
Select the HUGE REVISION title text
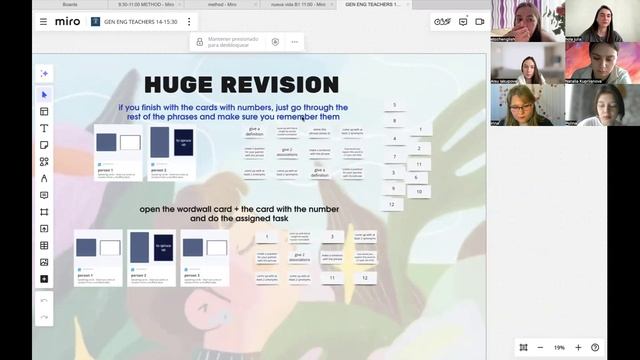pos(242,84)
